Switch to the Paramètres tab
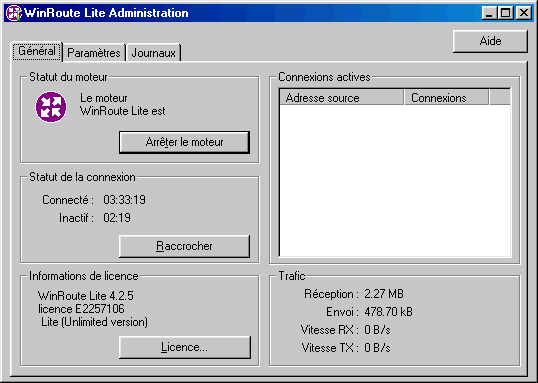Image resolution: width=538 pixels, height=383 pixels. click(94, 53)
